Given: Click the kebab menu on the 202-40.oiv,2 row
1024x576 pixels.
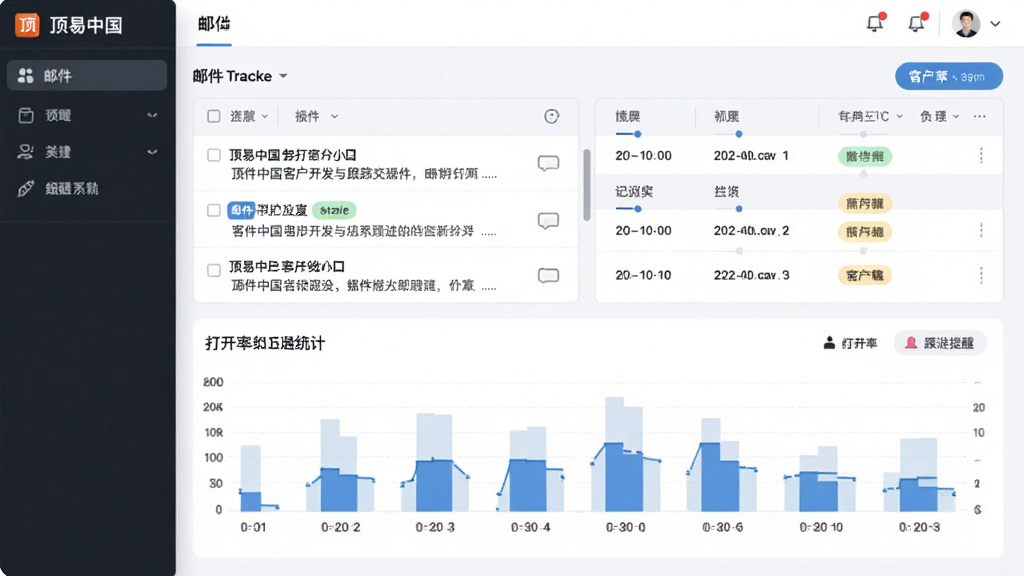Looking at the screenshot, I should (x=981, y=230).
